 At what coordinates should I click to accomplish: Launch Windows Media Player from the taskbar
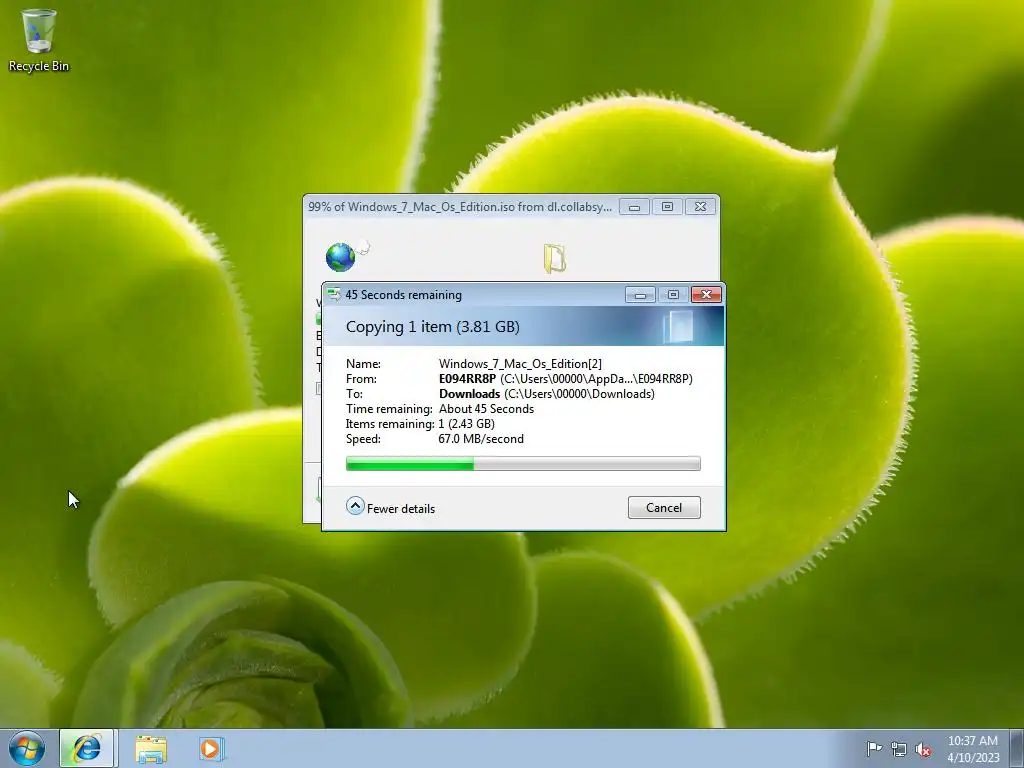click(212, 748)
